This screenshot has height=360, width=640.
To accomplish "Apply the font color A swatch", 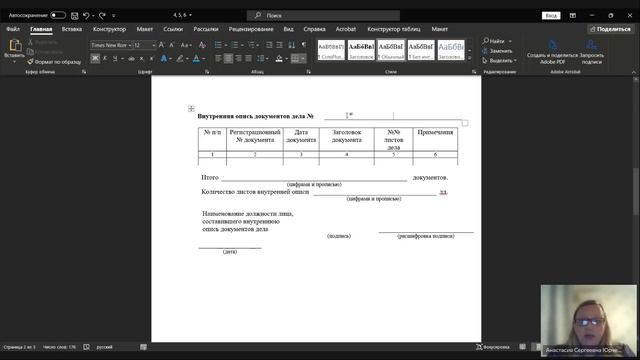I will tap(196, 59).
